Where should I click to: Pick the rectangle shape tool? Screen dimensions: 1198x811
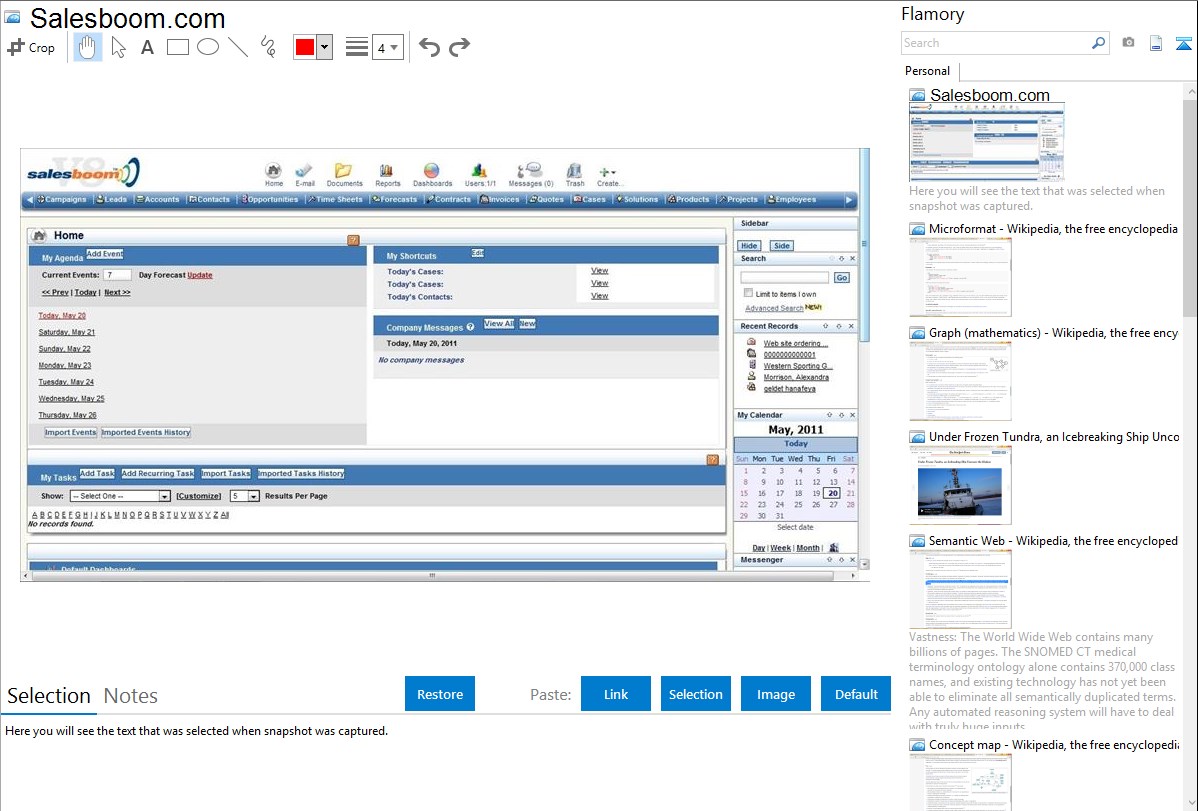click(x=178, y=47)
